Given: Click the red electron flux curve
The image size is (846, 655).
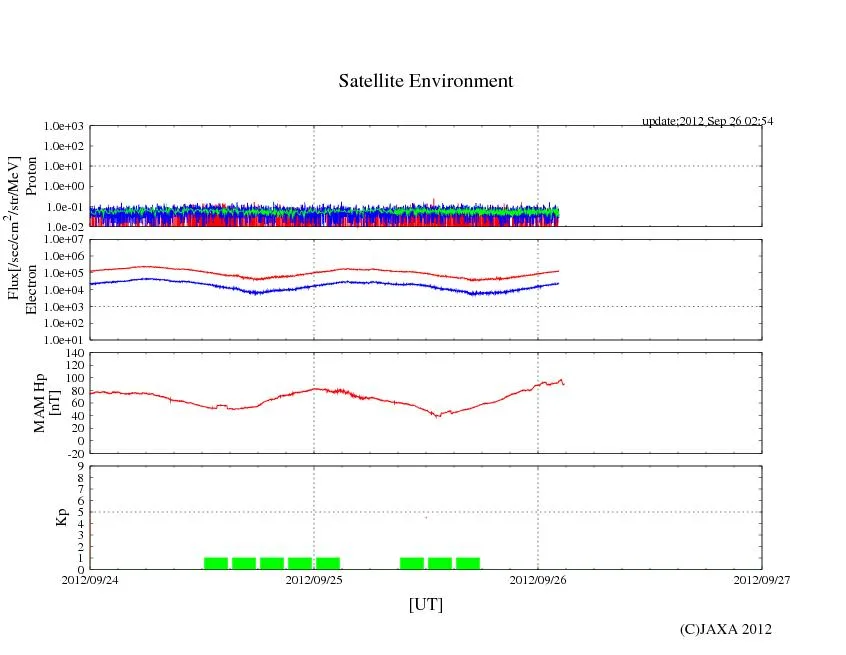Looking at the screenshot, I should pos(200,270).
